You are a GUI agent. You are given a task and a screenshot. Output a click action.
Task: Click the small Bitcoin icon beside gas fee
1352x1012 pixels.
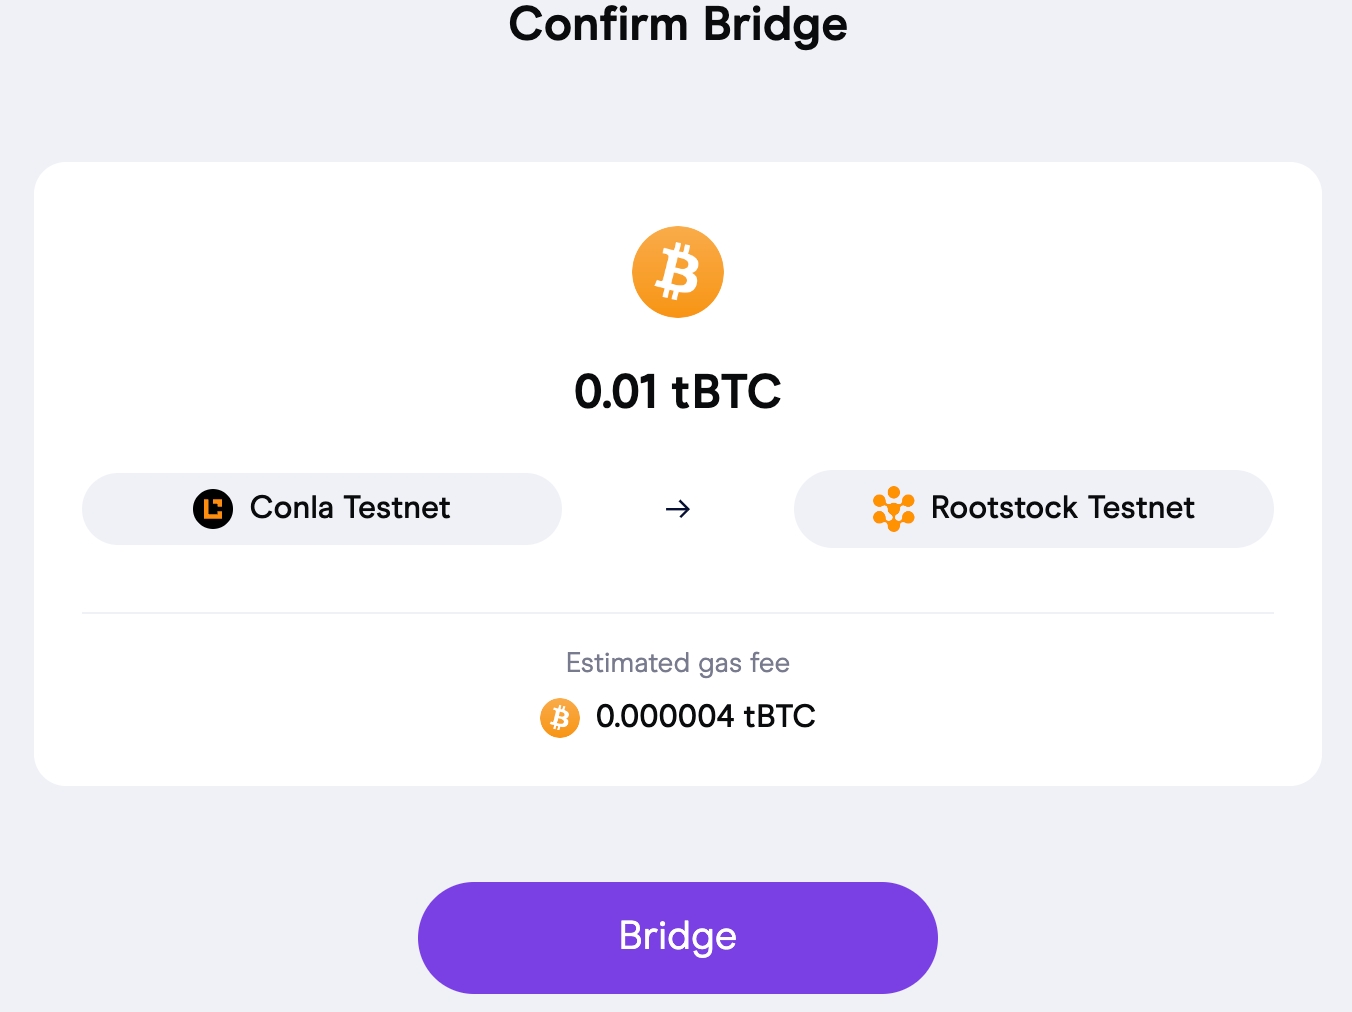[x=560, y=717]
